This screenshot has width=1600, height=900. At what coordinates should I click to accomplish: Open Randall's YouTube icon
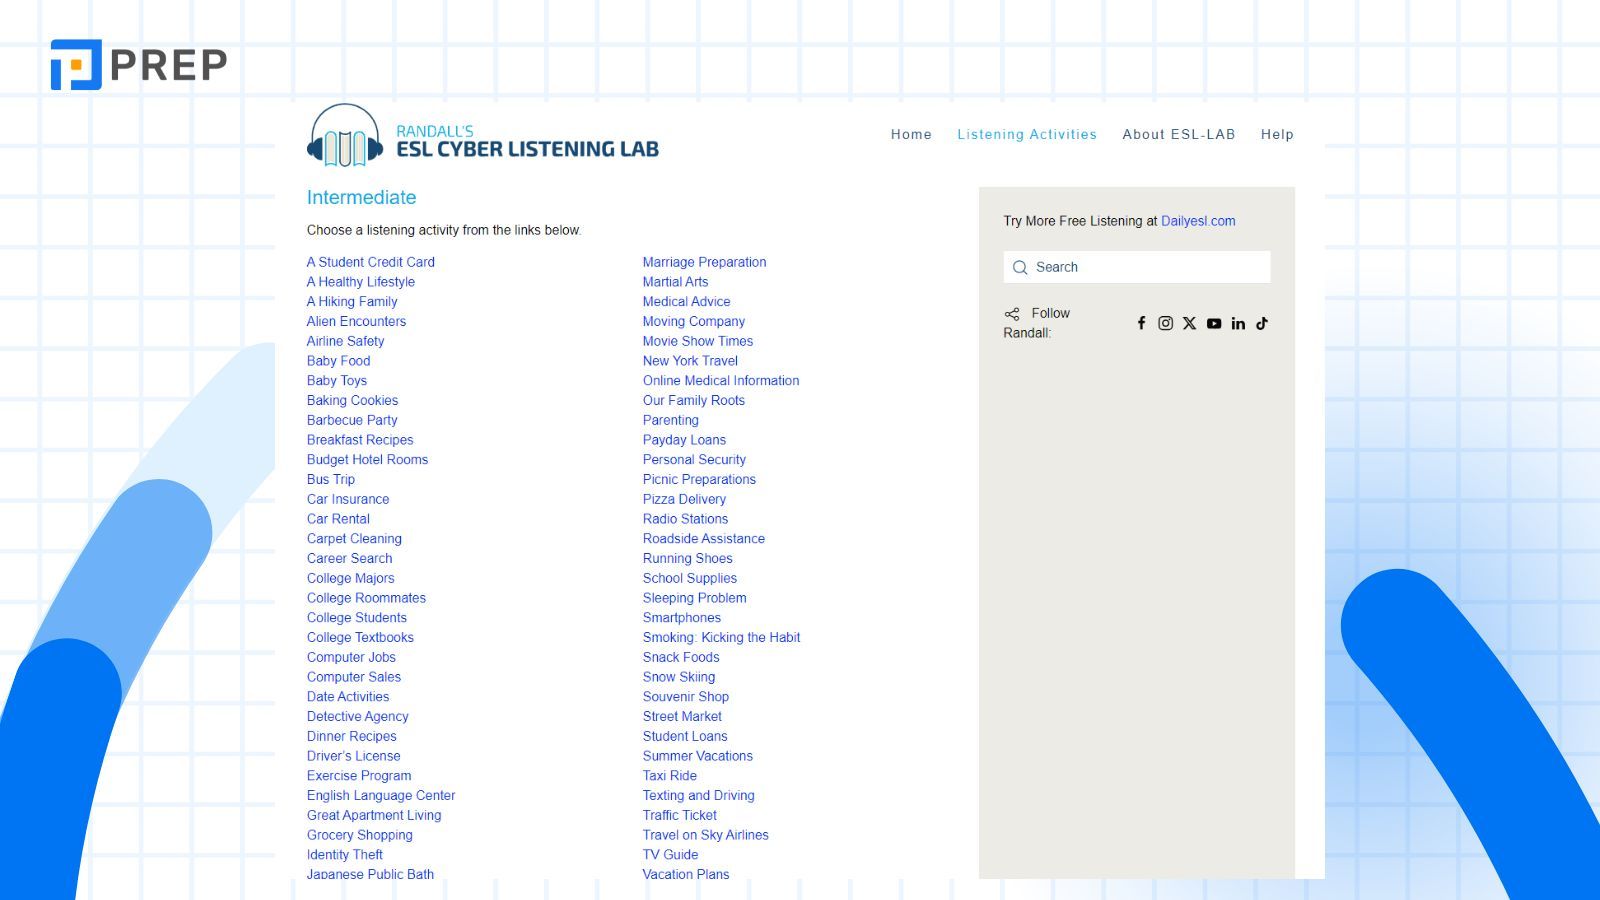[x=1214, y=323]
